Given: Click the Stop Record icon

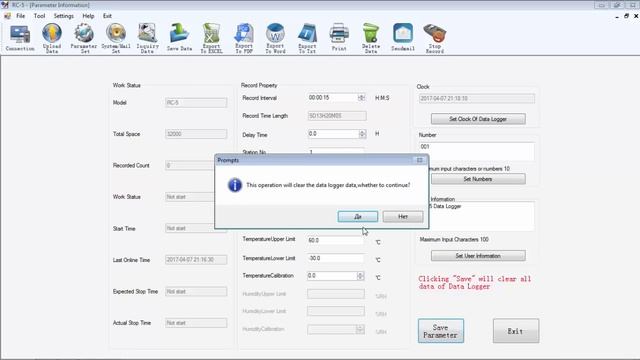Looking at the screenshot, I should pyautogui.click(x=435, y=38).
